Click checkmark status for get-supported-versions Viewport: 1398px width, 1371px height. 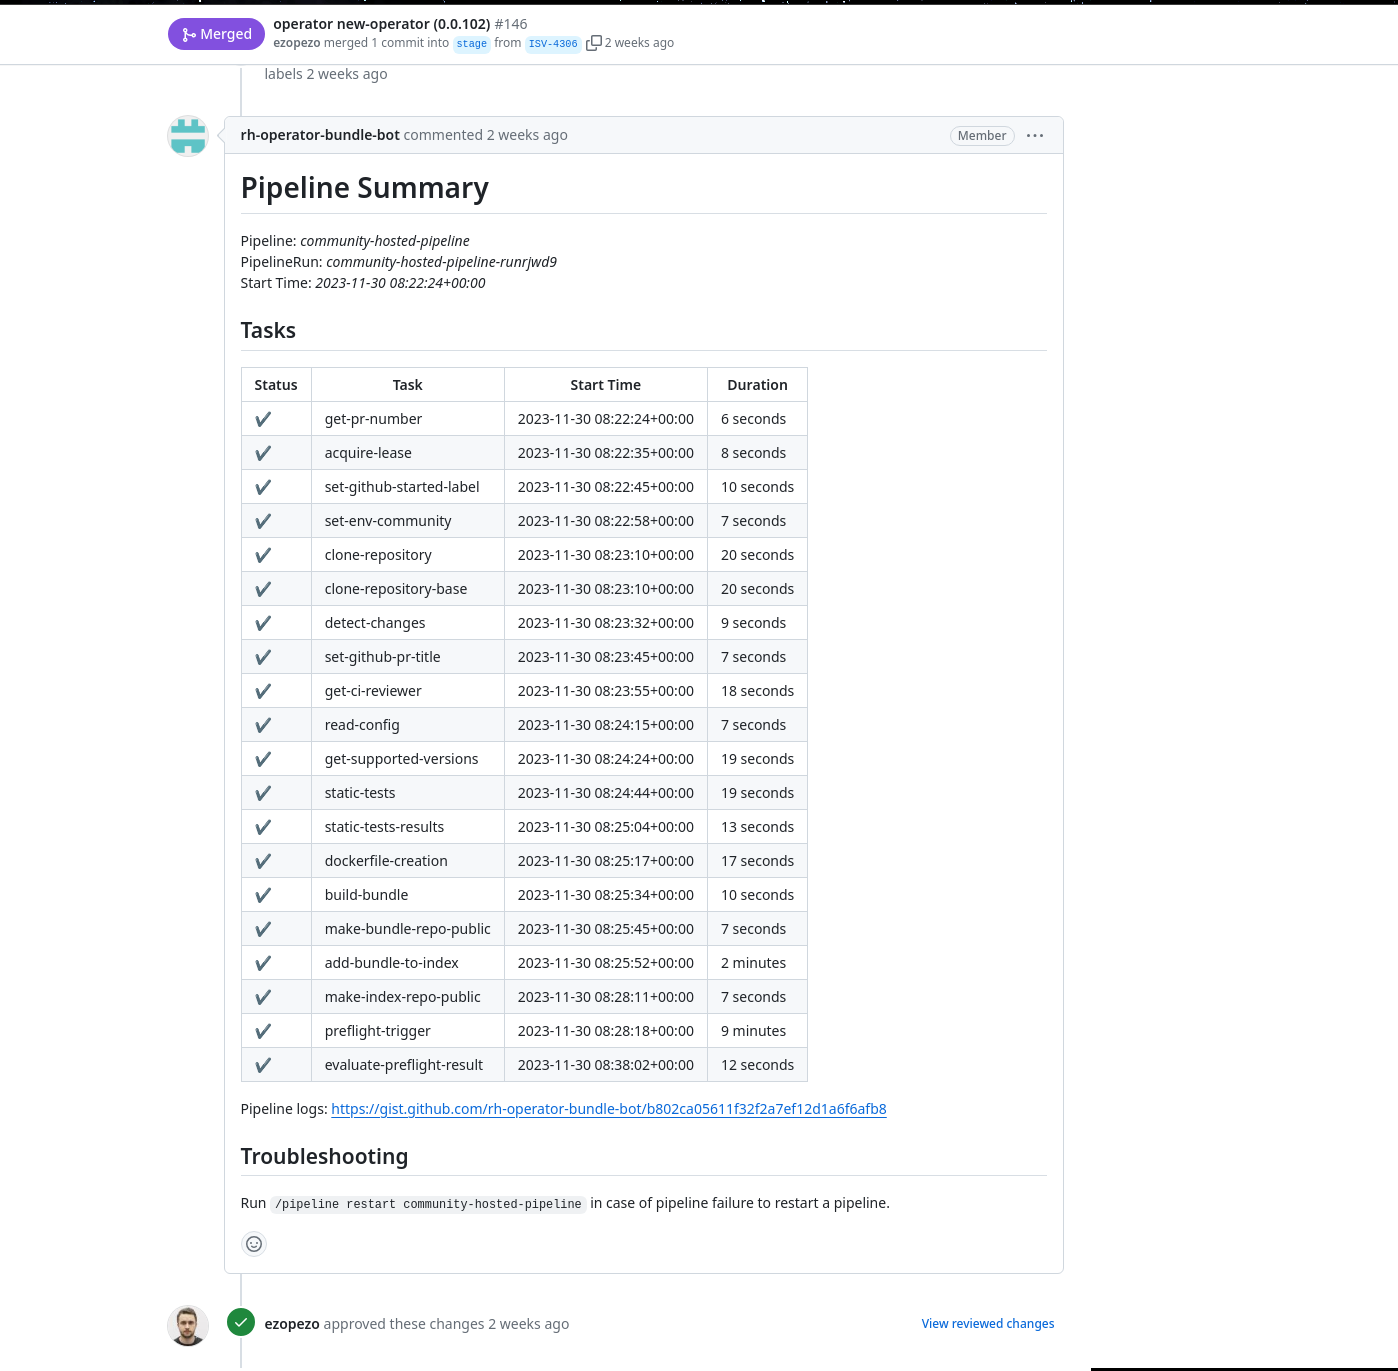[263, 759]
